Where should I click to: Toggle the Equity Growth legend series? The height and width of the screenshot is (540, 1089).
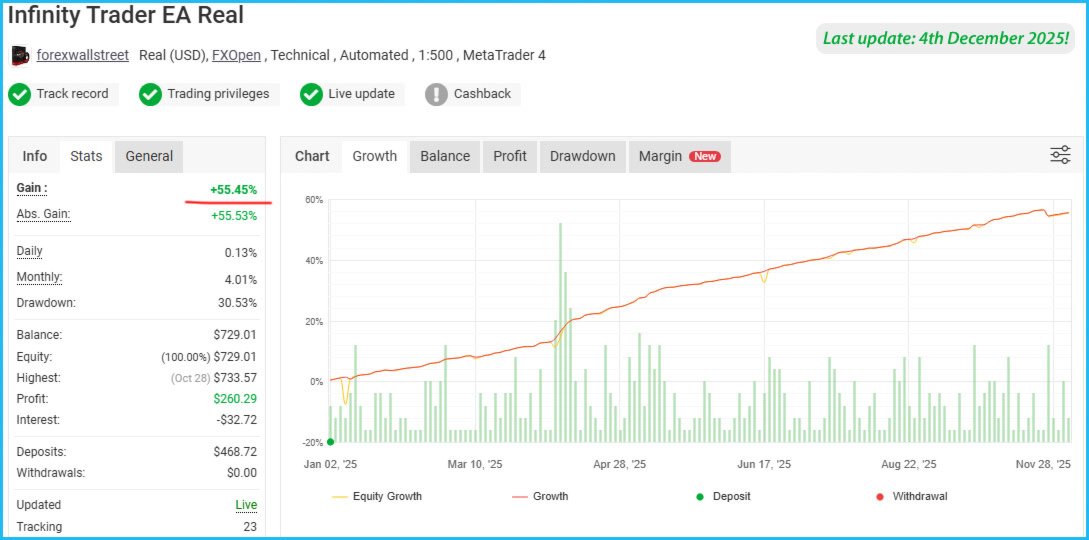pos(377,496)
